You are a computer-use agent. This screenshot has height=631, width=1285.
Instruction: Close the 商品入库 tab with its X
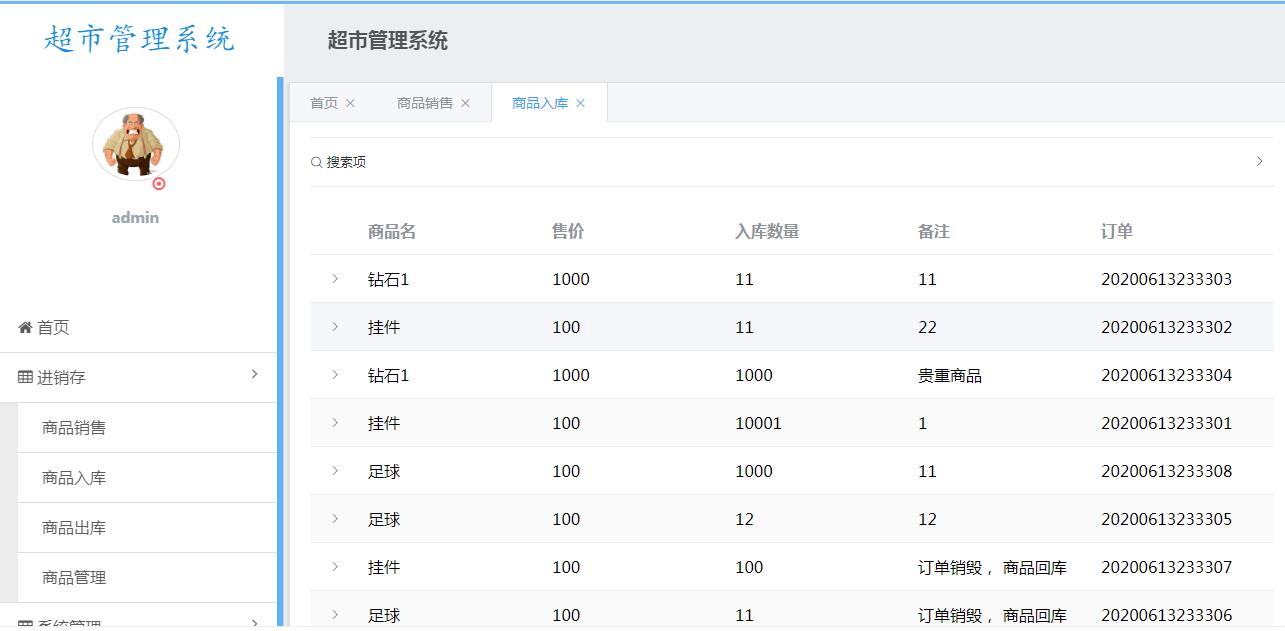(580, 103)
